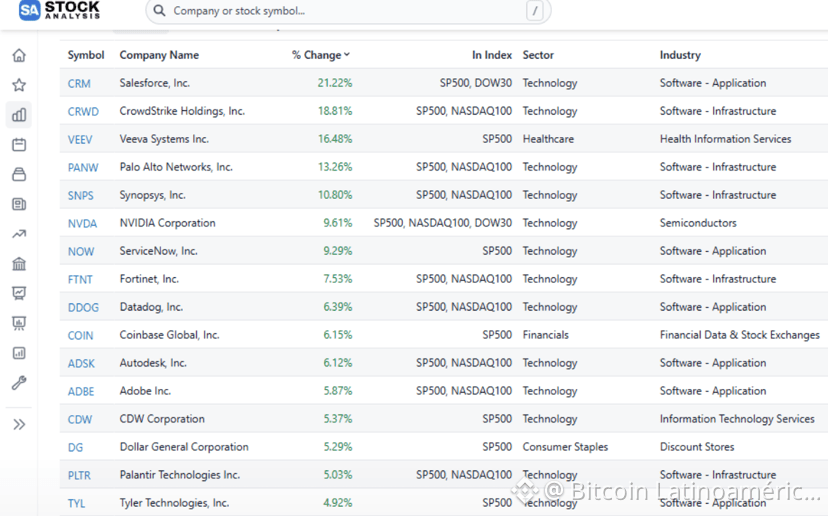Open the chart presentation sidebar icon
Screen dimensions: 828x516
[x=19, y=293]
